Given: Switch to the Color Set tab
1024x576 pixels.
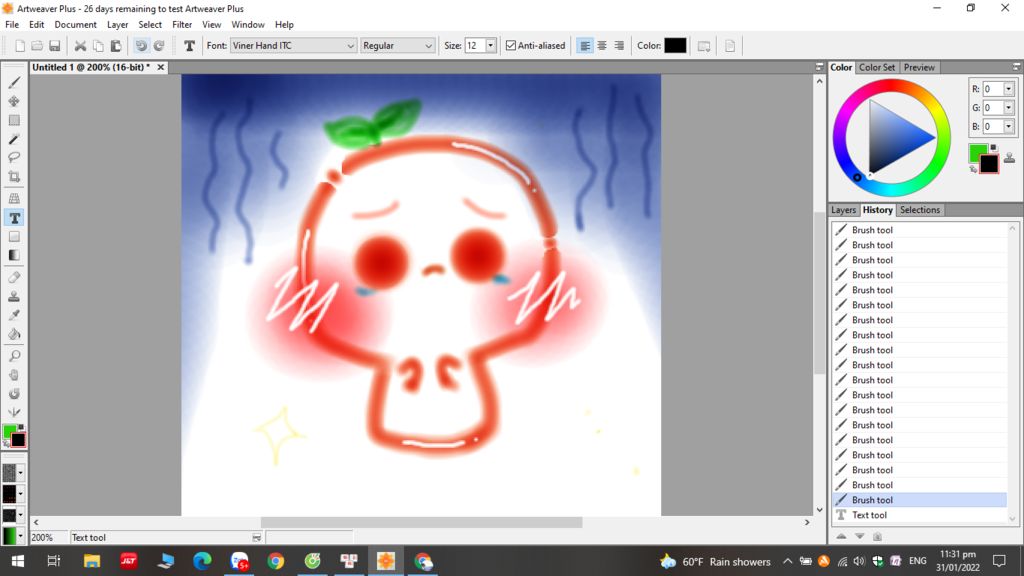Looking at the screenshot, I should (876, 67).
